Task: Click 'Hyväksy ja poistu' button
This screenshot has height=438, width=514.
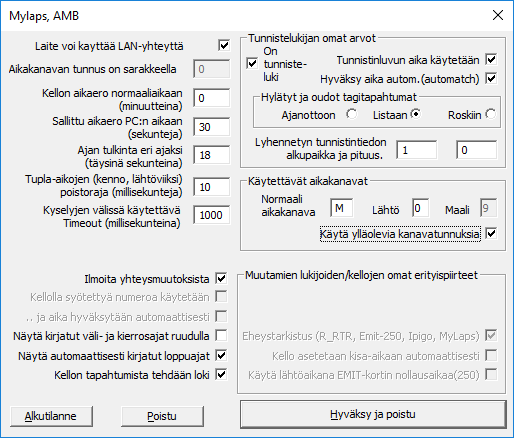Action: (373, 414)
